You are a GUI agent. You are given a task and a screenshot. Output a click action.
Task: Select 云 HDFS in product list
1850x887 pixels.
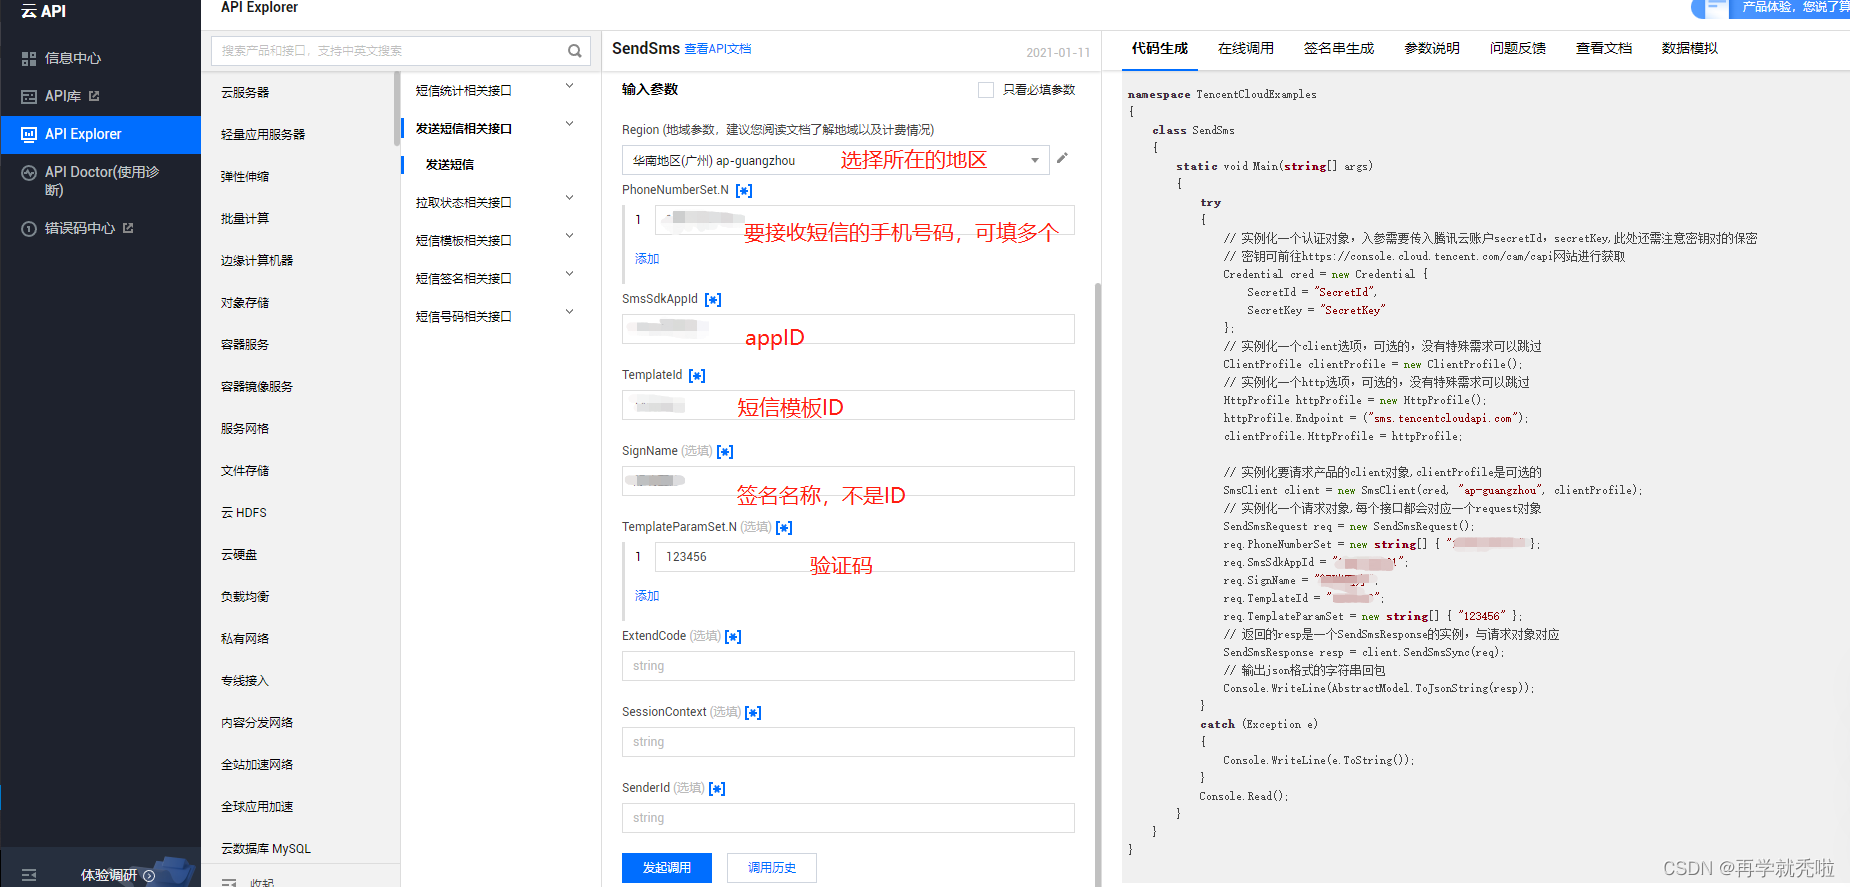point(244,512)
